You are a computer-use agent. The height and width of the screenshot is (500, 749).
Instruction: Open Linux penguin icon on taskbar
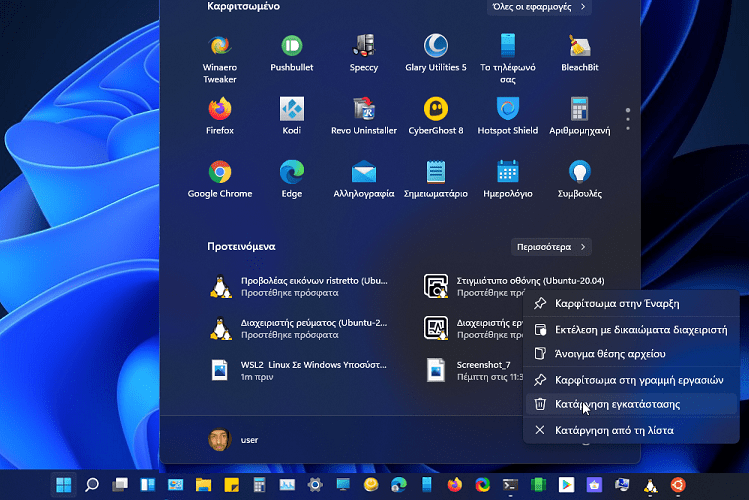coord(650,485)
